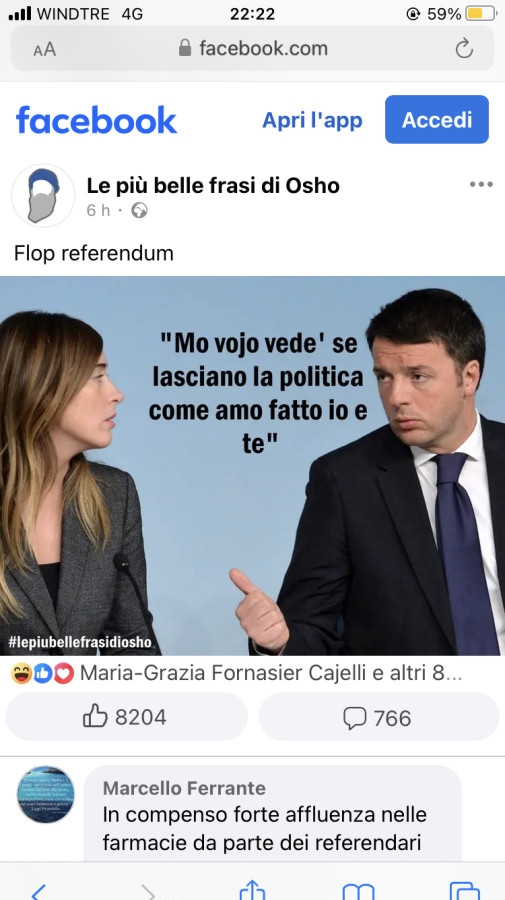Open Marcello Ferrante commenter avatar
The height and width of the screenshot is (900, 505).
point(45,794)
